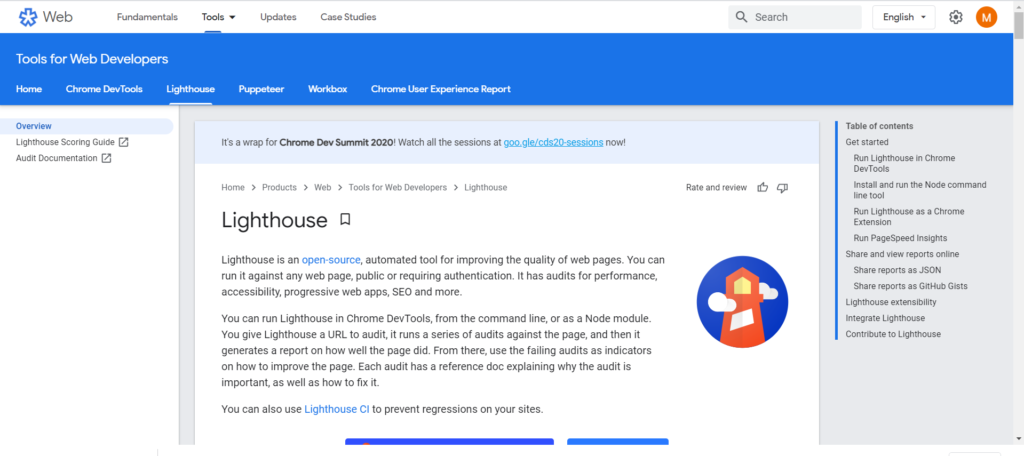Open the Chrome User Experience Report tab
Viewport: 1024px width, 456px height.
tap(441, 89)
